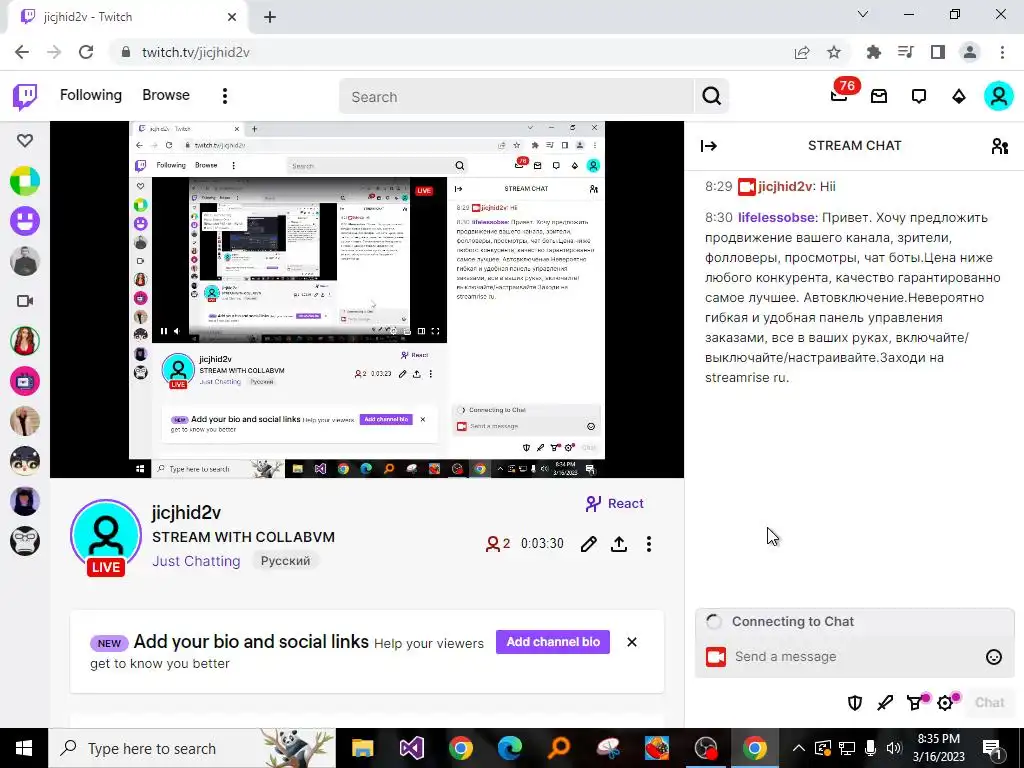Open Whispers speech bubble icon
The width and height of the screenshot is (1024, 768).
pyautogui.click(x=919, y=97)
